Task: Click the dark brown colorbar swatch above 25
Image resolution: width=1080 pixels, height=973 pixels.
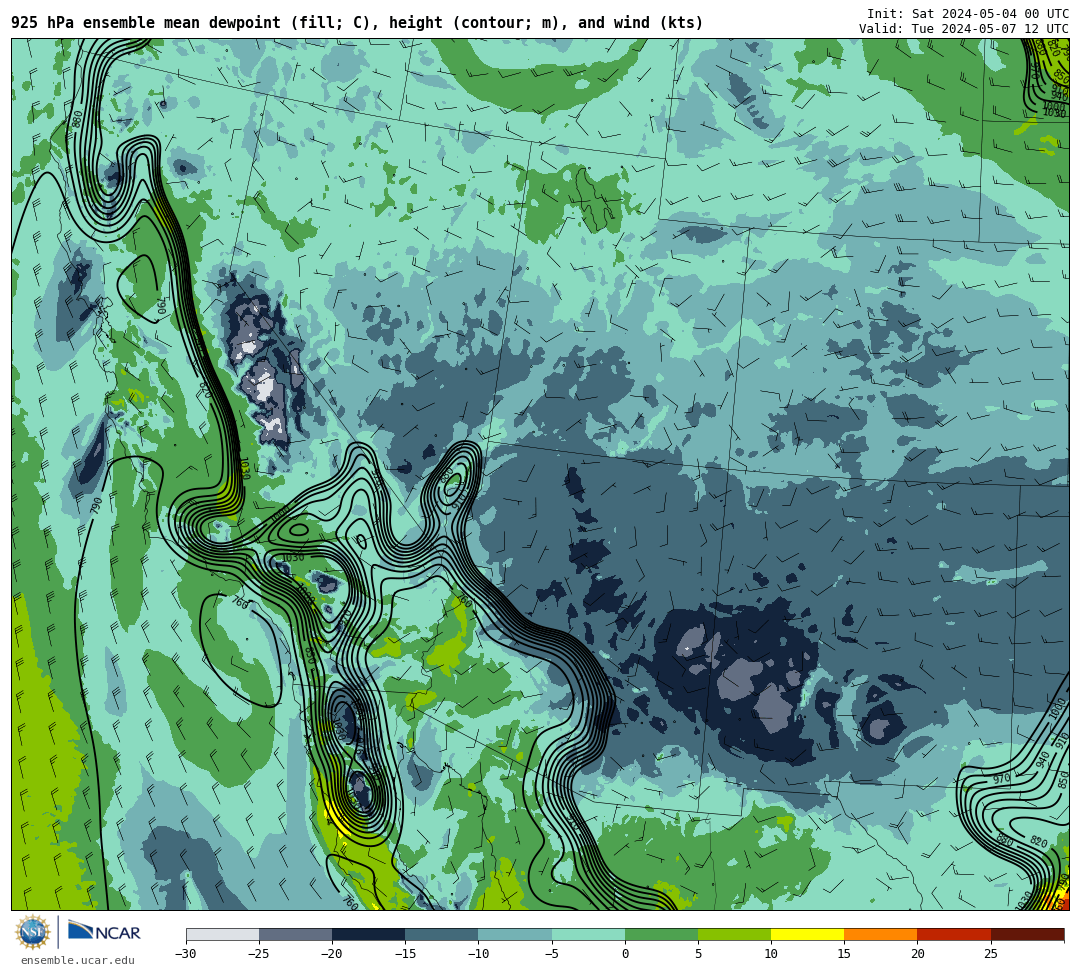Action: (x=1028, y=934)
